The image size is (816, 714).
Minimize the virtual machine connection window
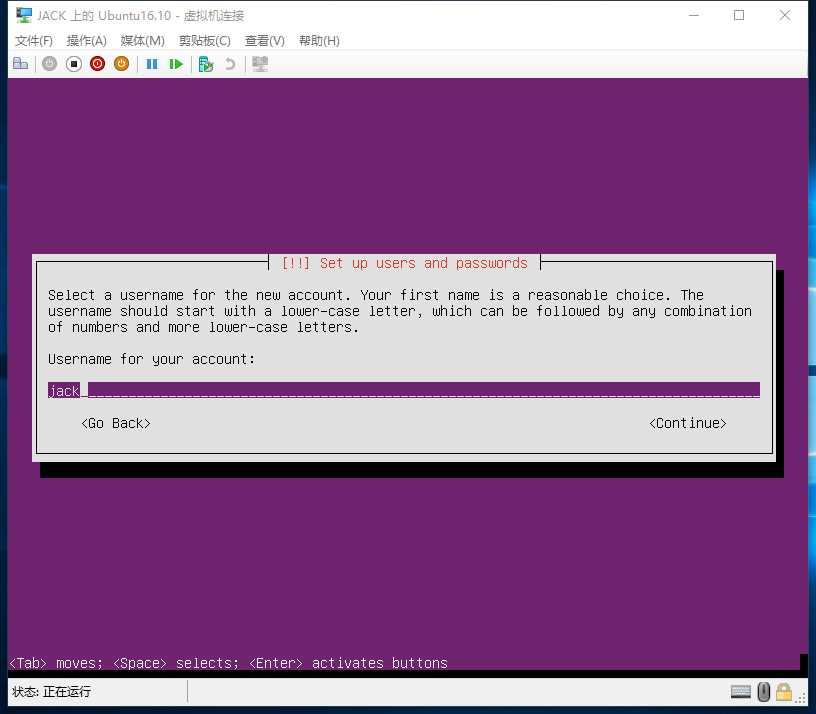point(694,16)
